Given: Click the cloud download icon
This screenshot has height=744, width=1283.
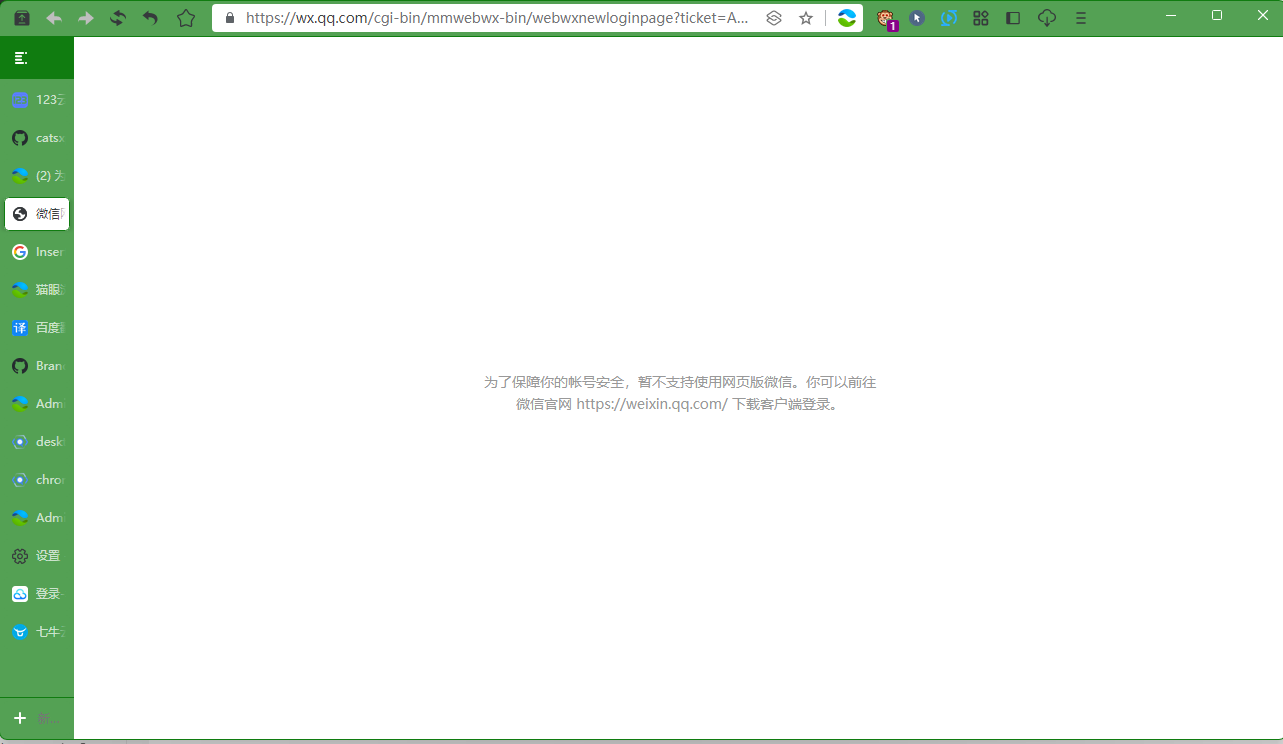Looking at the screenshot, I should 1047,18.
